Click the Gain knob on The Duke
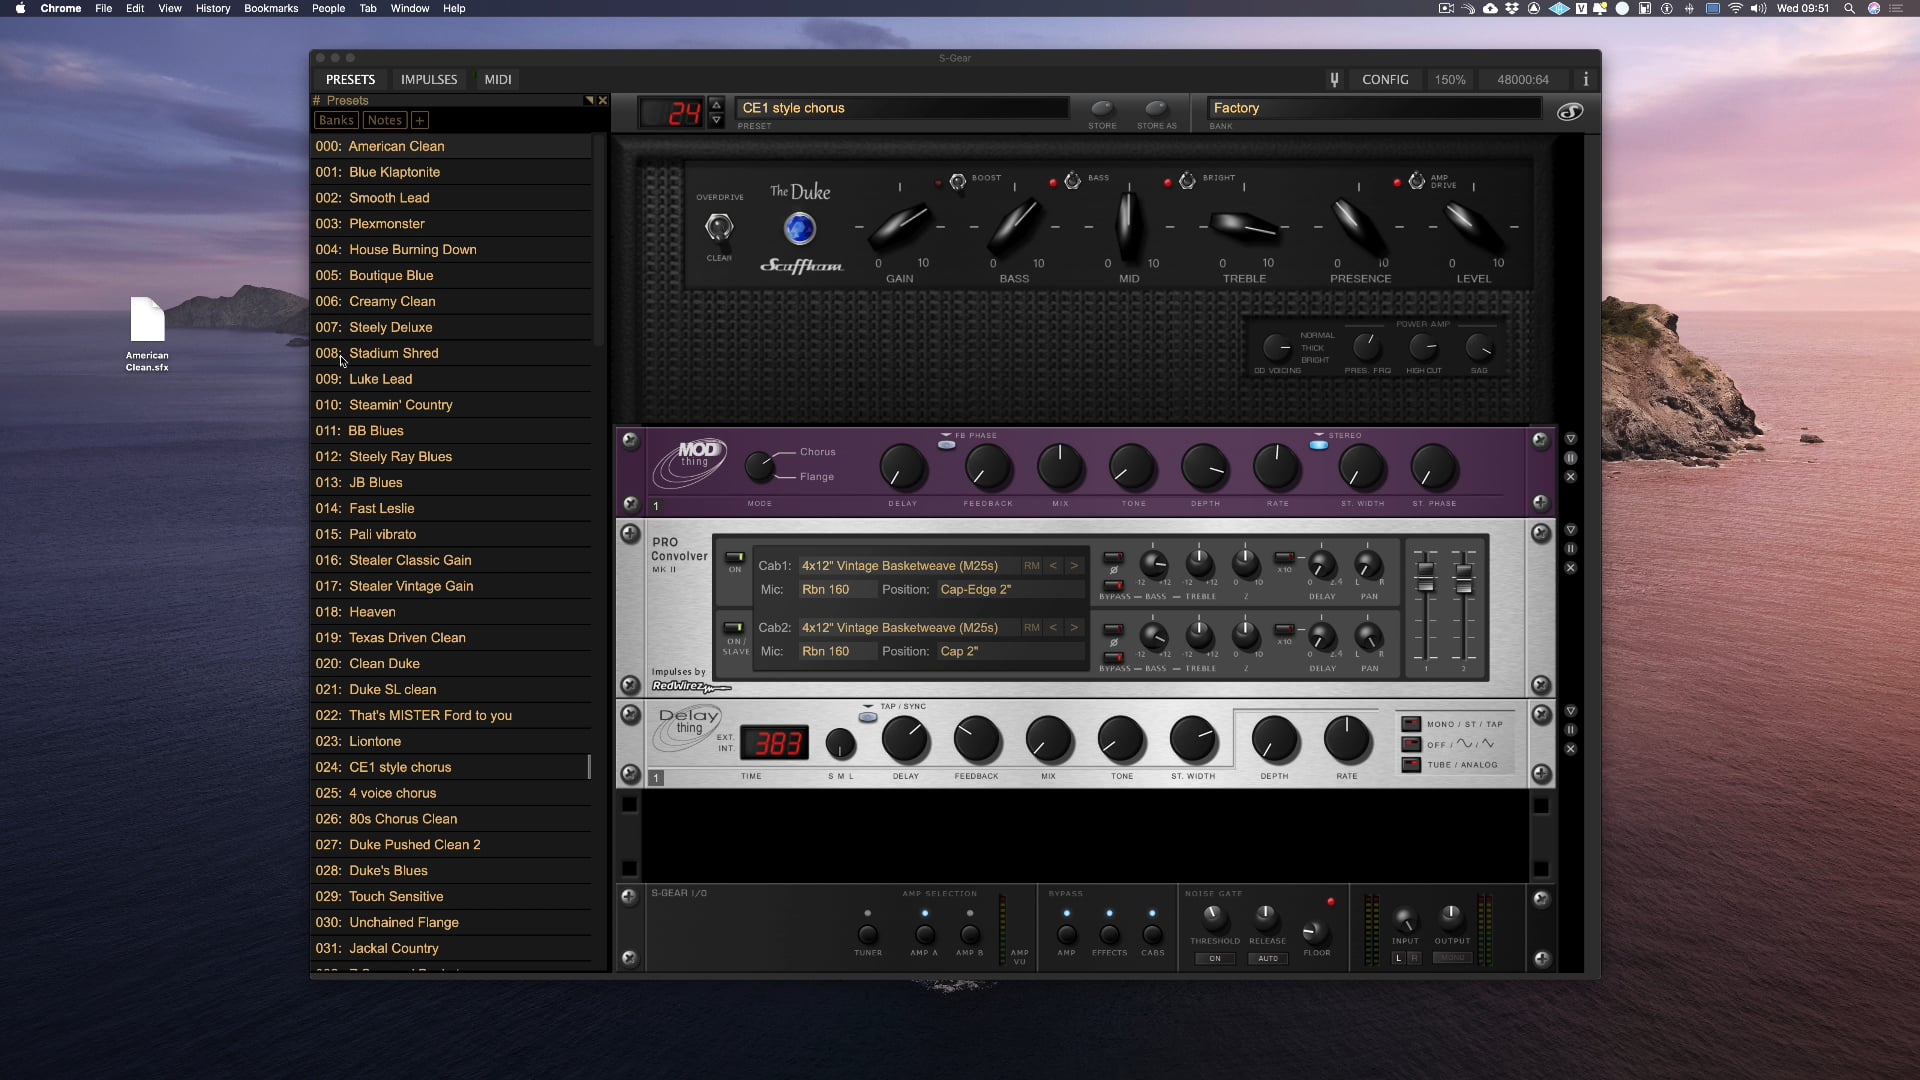The image size is (1920, 1080). click(899, 227)
